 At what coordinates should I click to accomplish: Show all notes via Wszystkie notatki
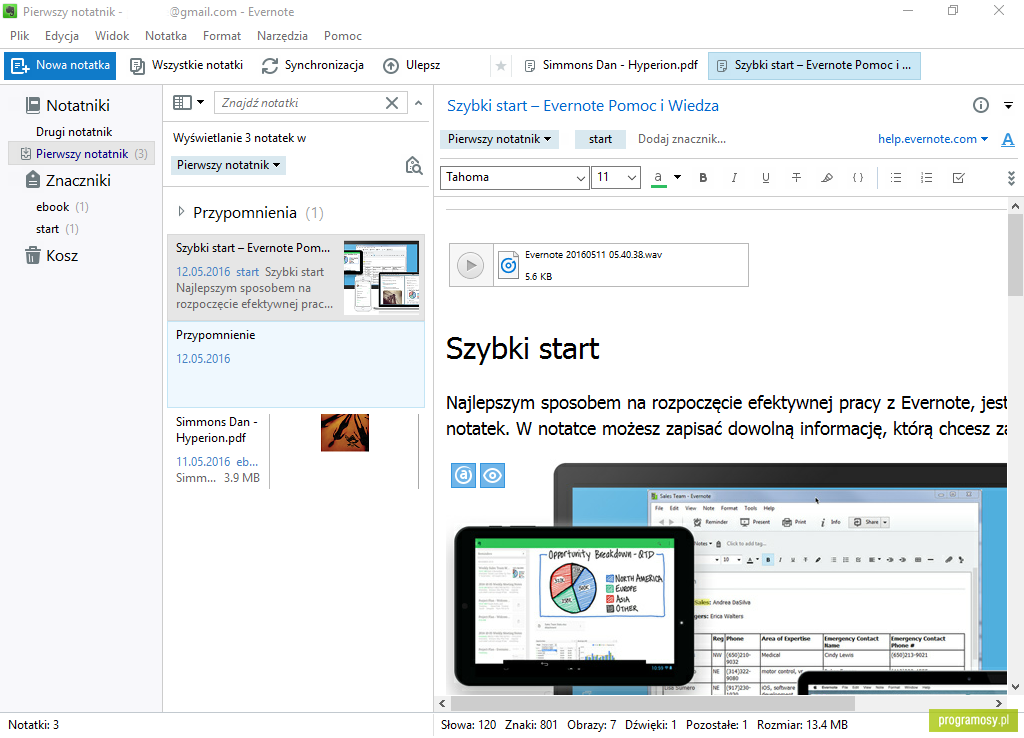pos(186,65)
